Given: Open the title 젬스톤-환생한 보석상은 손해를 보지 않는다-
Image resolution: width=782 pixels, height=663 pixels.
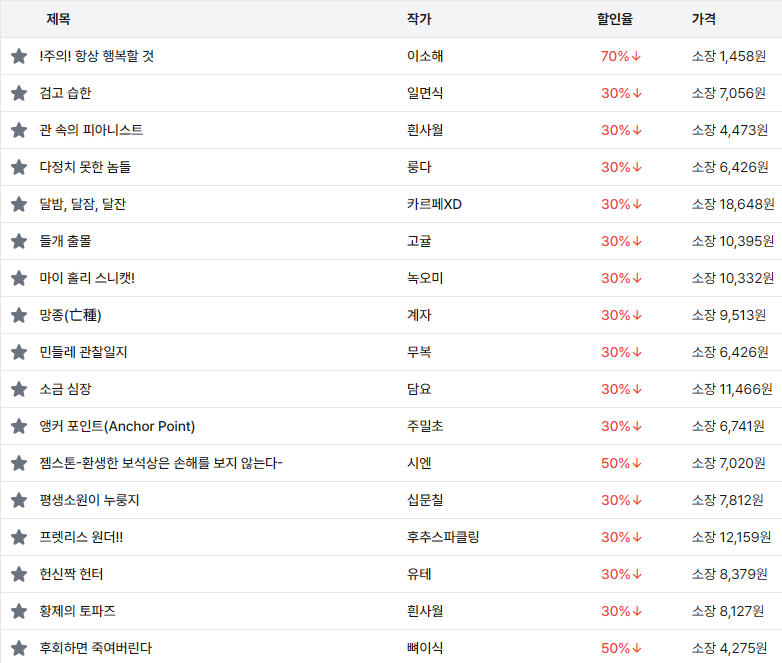Looking at the screenshot, I should click(161, 463).
